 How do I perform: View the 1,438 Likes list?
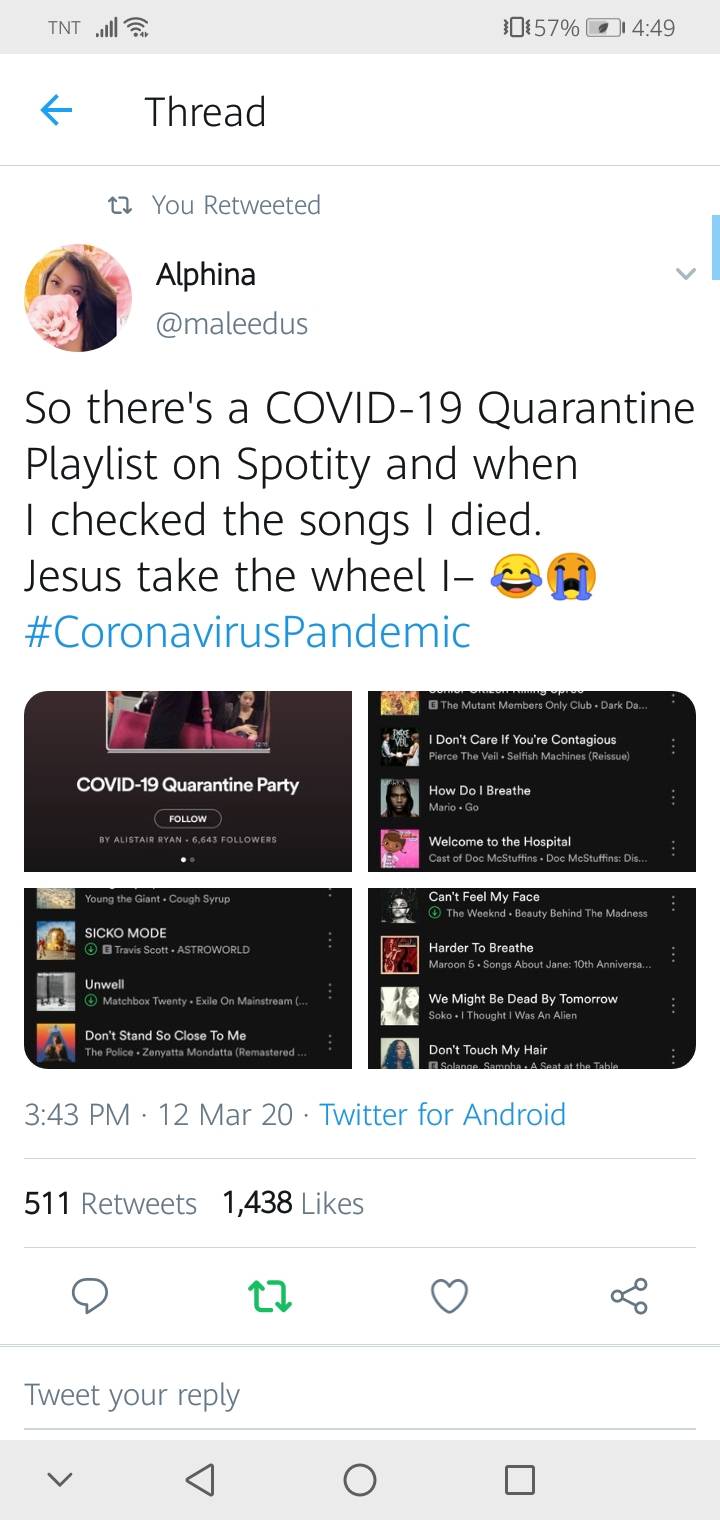pyautogui.click(x=293, y=1203)
